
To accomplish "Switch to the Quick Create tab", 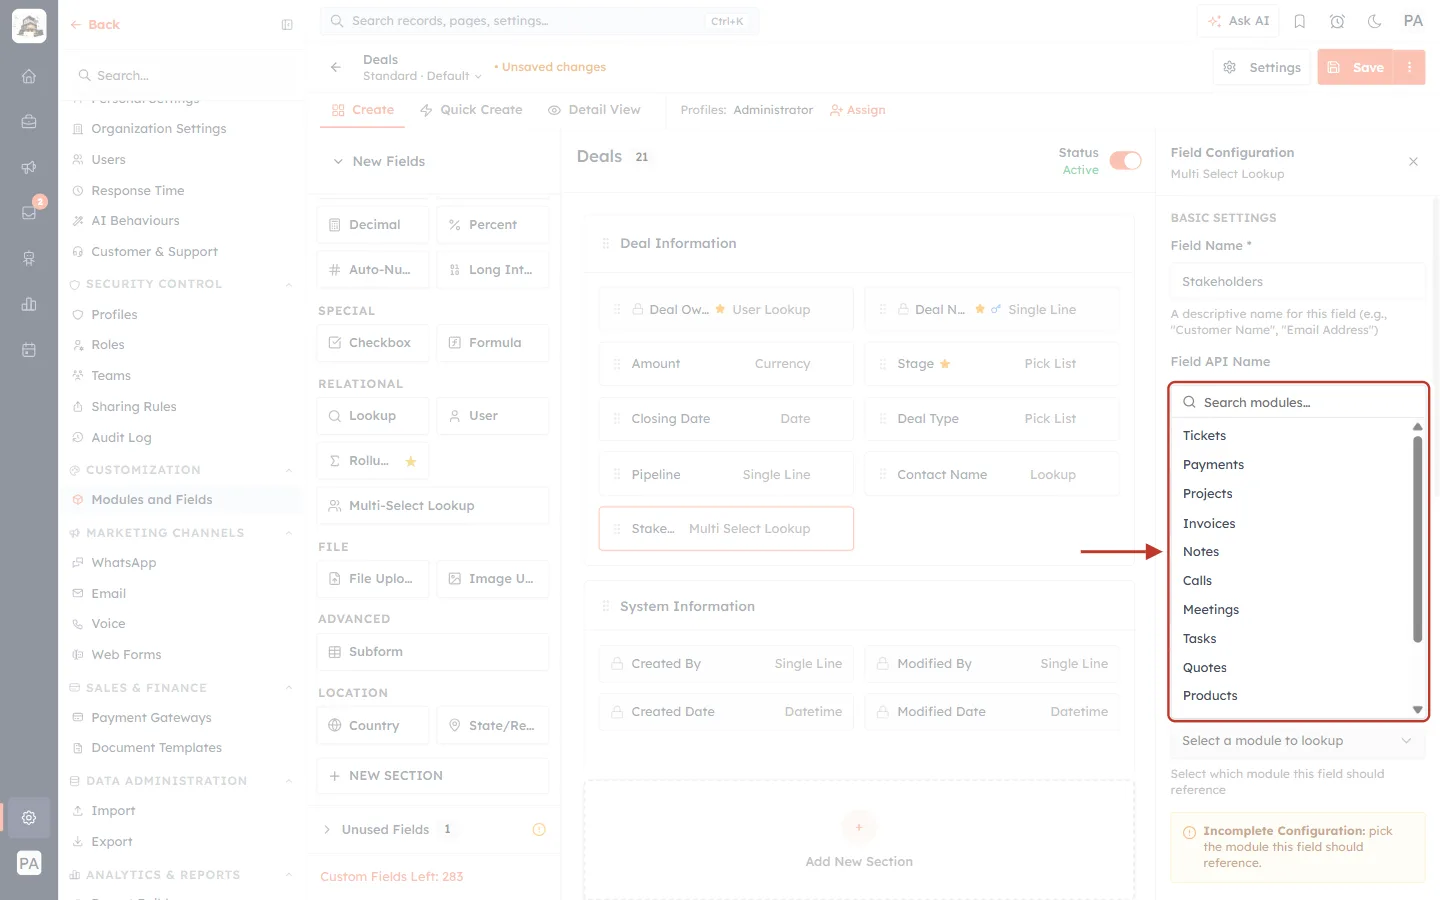I will point(471,110).
